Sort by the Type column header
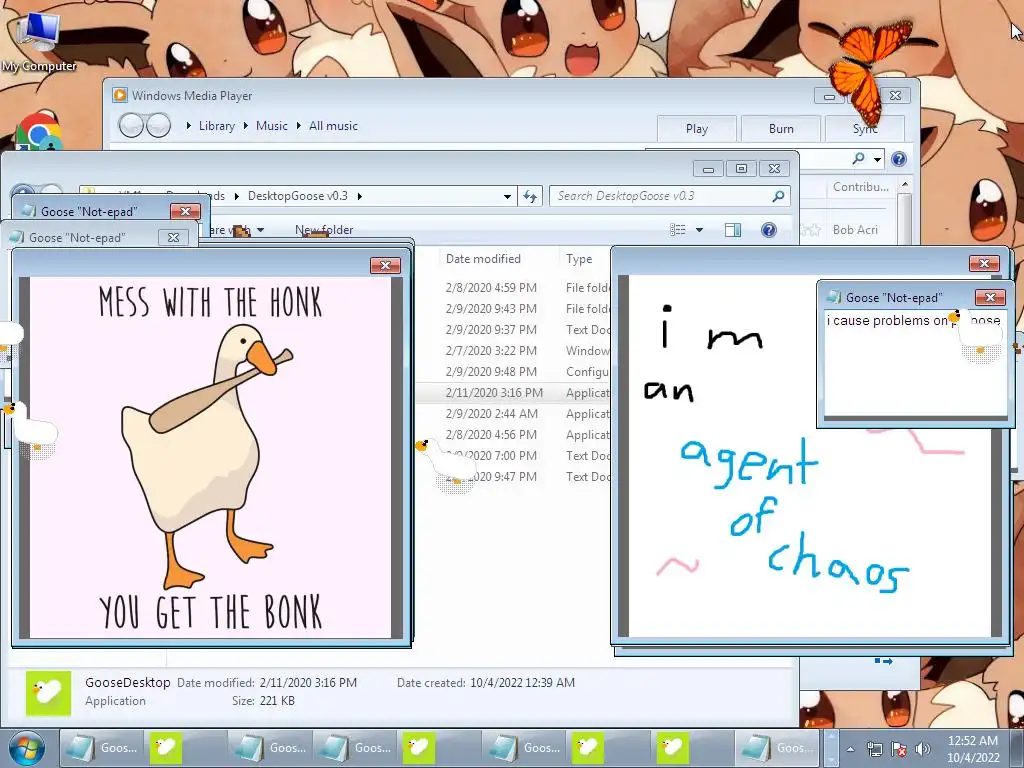 (579, 259)
